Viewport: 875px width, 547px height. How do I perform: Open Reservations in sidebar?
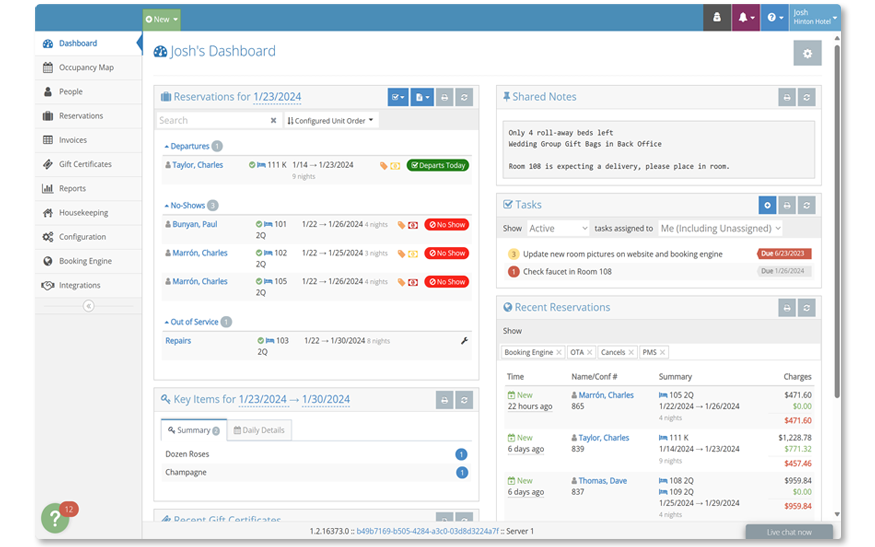click(x=88, y=116)
